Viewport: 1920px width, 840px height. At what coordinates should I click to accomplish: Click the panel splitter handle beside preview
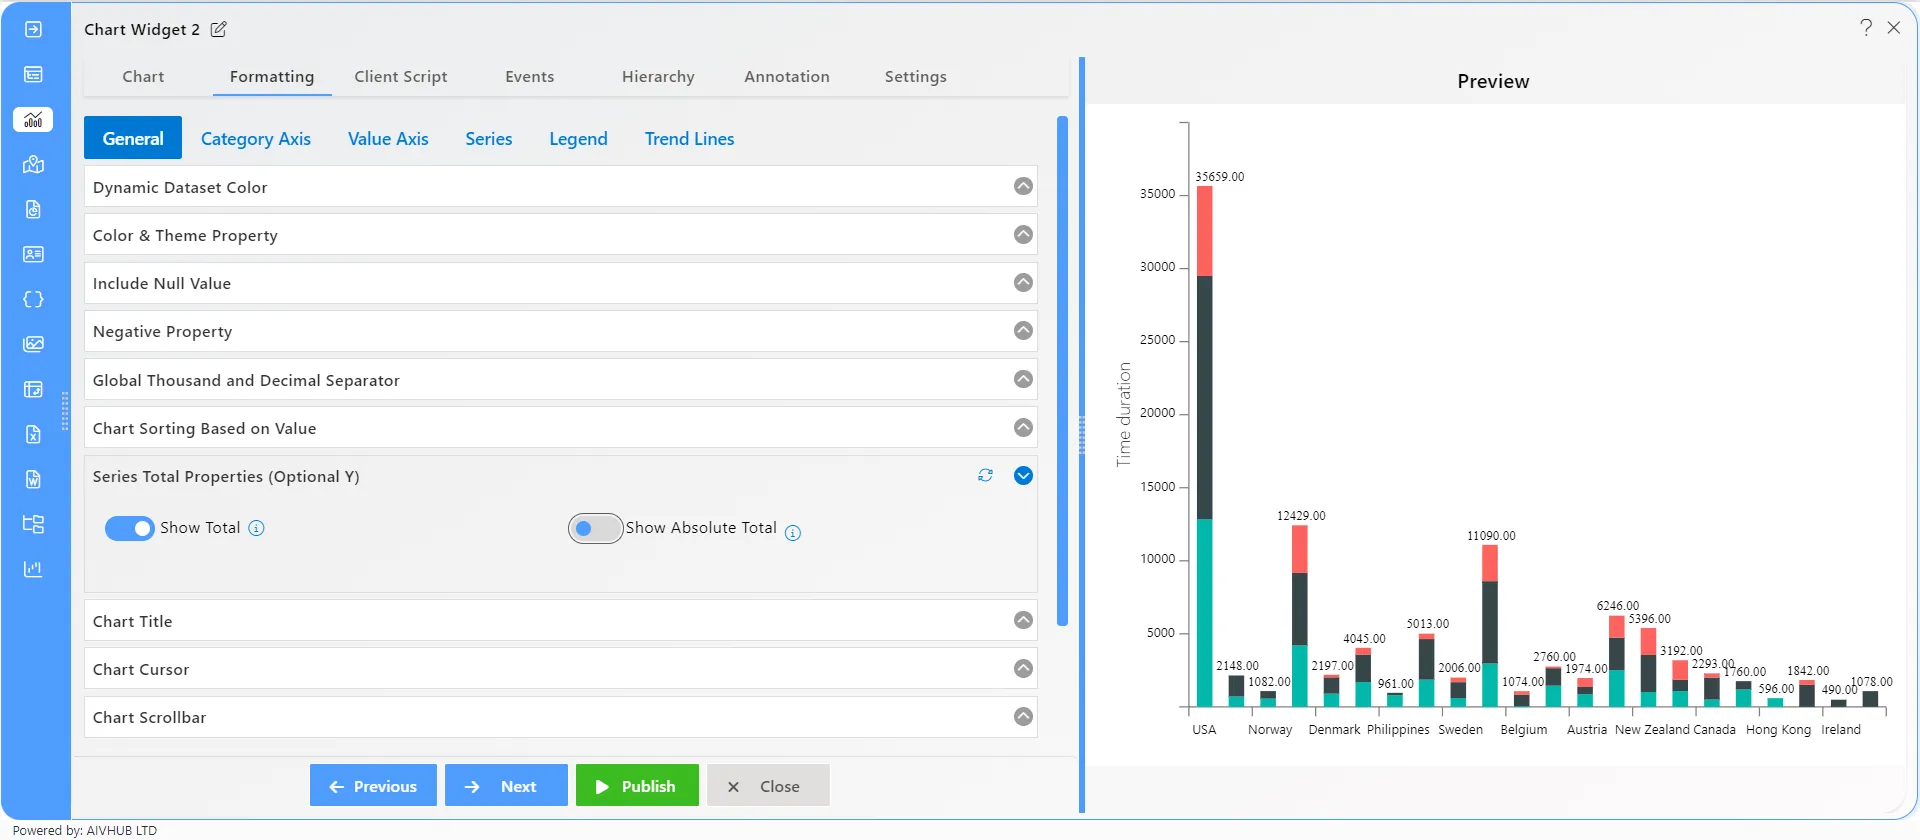1082,436
